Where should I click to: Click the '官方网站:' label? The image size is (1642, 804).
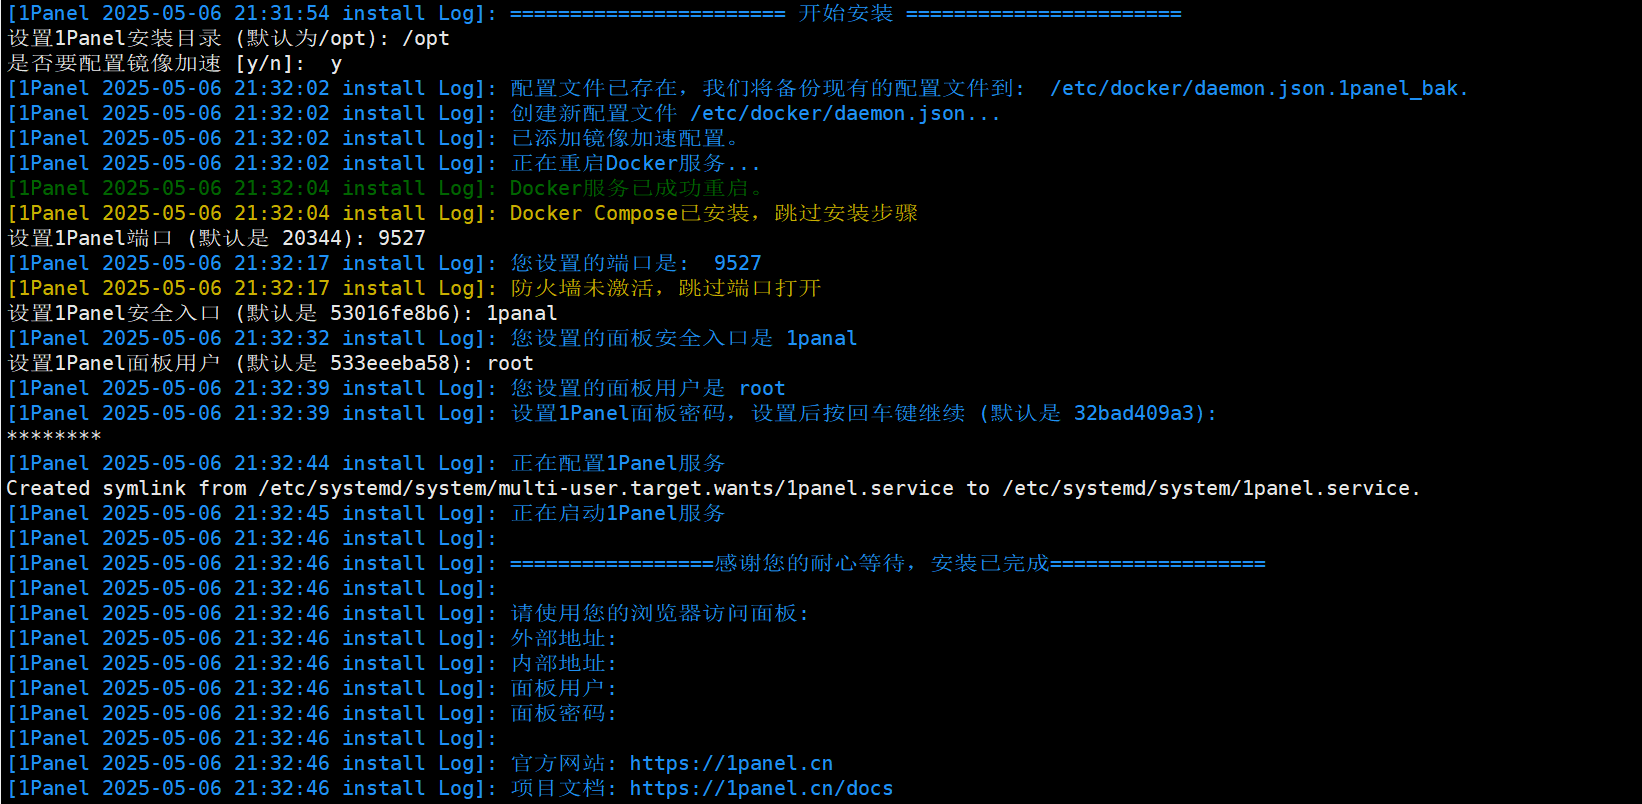tap(564, 763)
